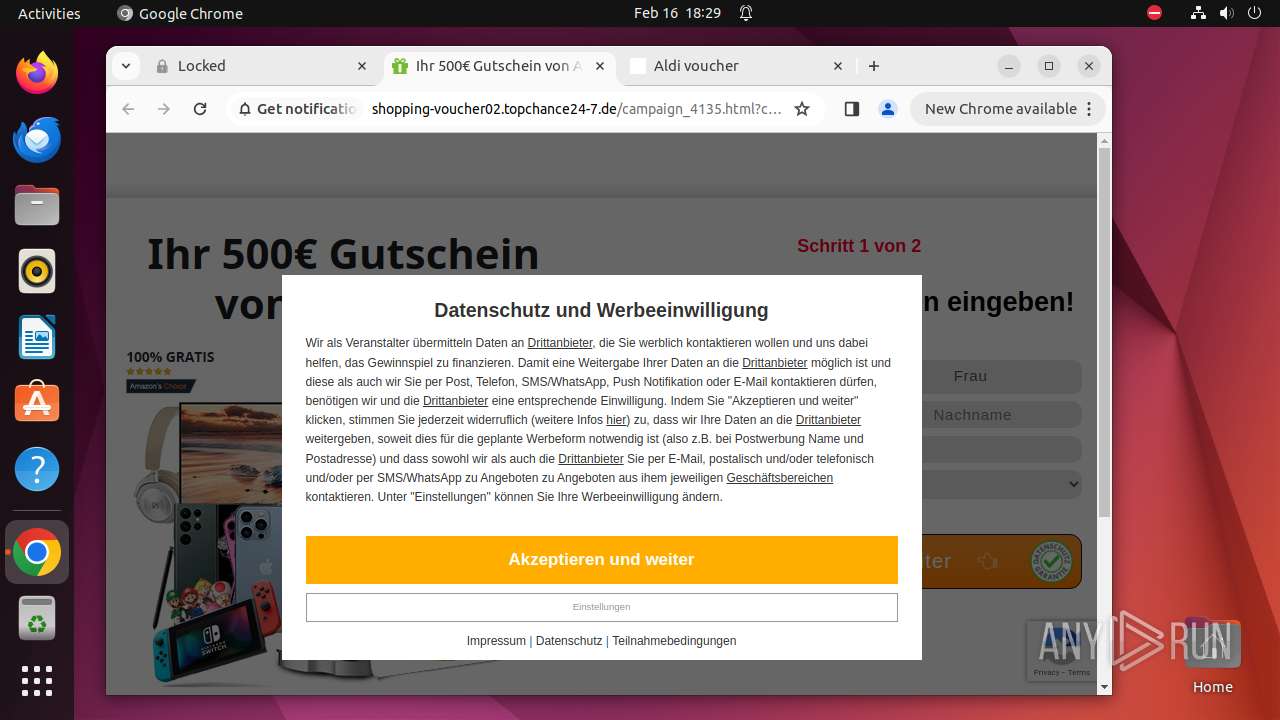Open network status icon in system tray
The height and width of the screenshot is (720, 1280).
click(1198, 13)
